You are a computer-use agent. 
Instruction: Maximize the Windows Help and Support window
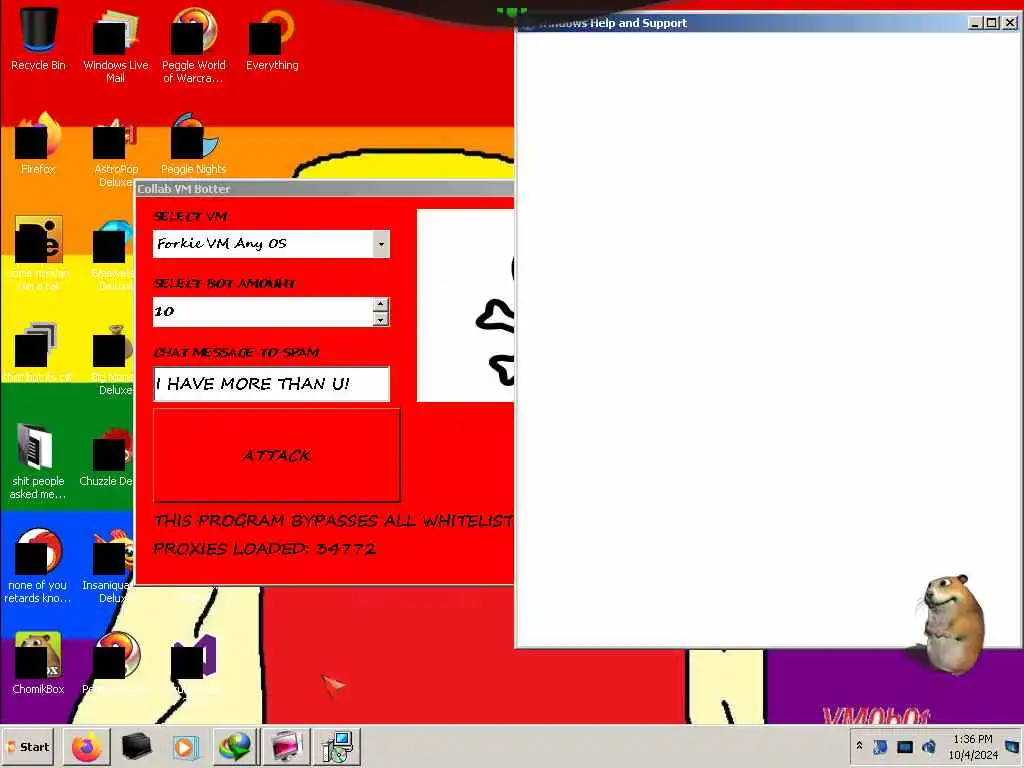pyautogui.click(x=992, y=23)
